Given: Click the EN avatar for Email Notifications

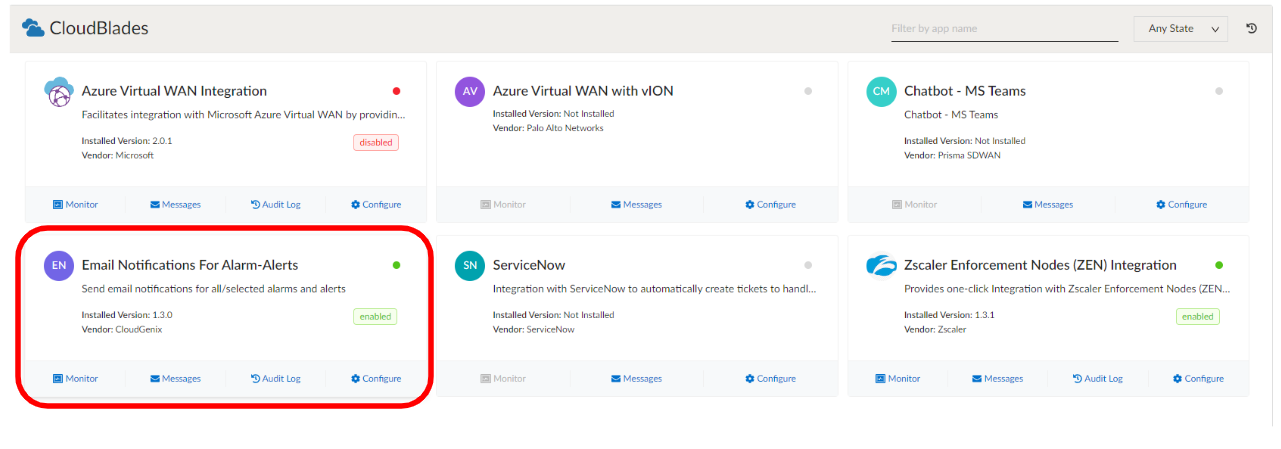Looking at the screenshot, I should coord(59,265).
